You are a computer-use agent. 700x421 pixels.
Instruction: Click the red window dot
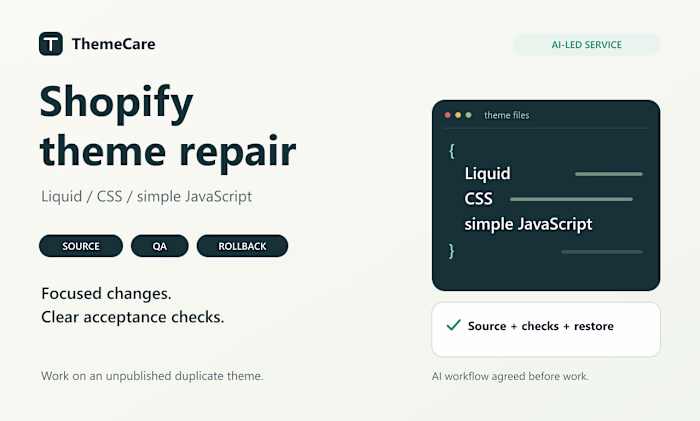(447, 115)
